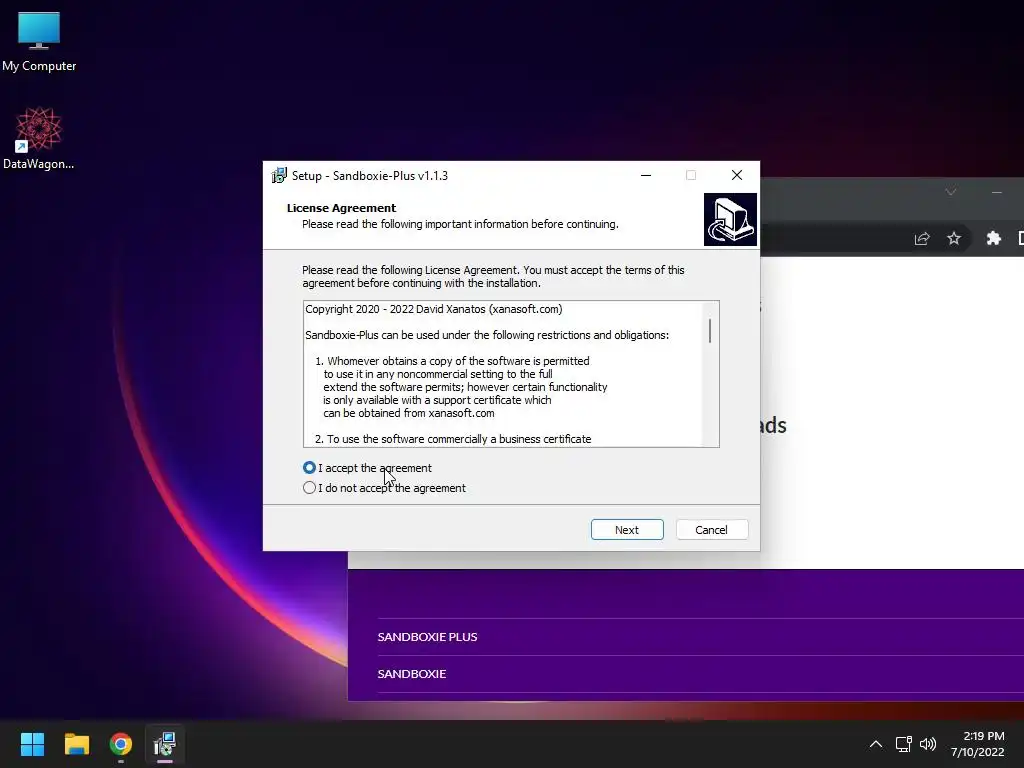Open the Windows Start menu
This screenshot has width=1024, height=768.
(x=32, y=744)
